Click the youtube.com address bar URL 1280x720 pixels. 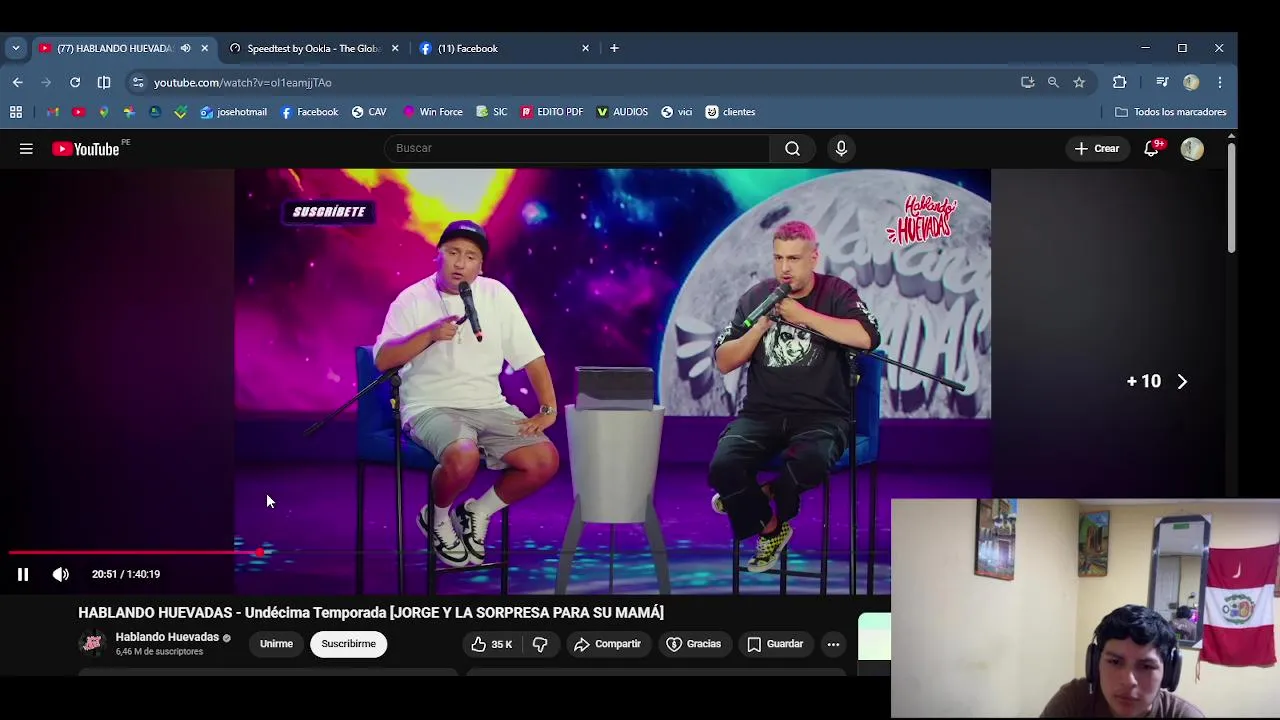click(243, 82)
